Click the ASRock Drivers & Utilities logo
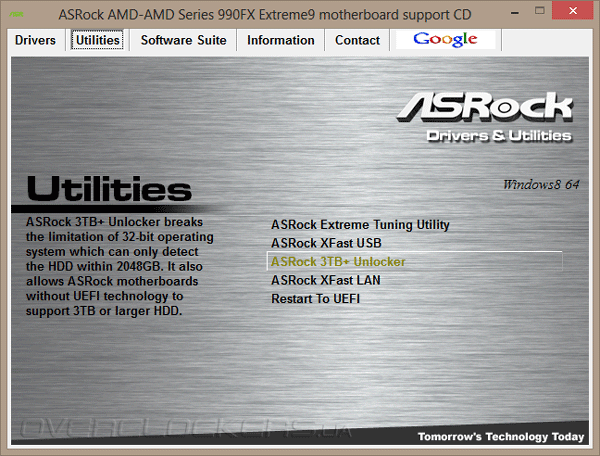 pos(484,117)
